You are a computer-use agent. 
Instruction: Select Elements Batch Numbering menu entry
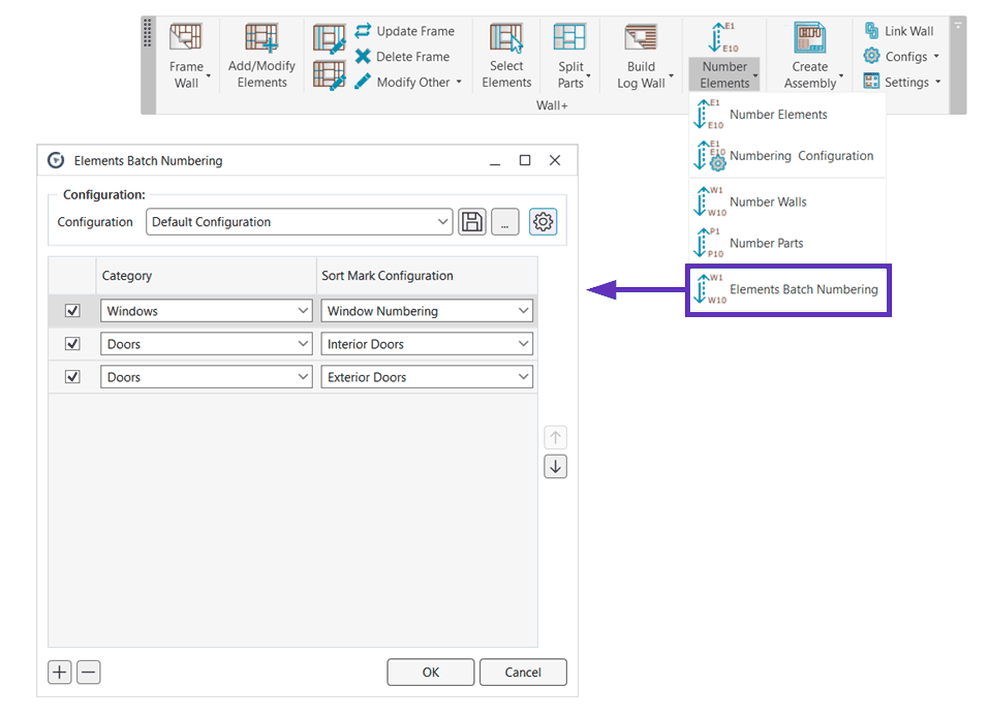[788, 290]
